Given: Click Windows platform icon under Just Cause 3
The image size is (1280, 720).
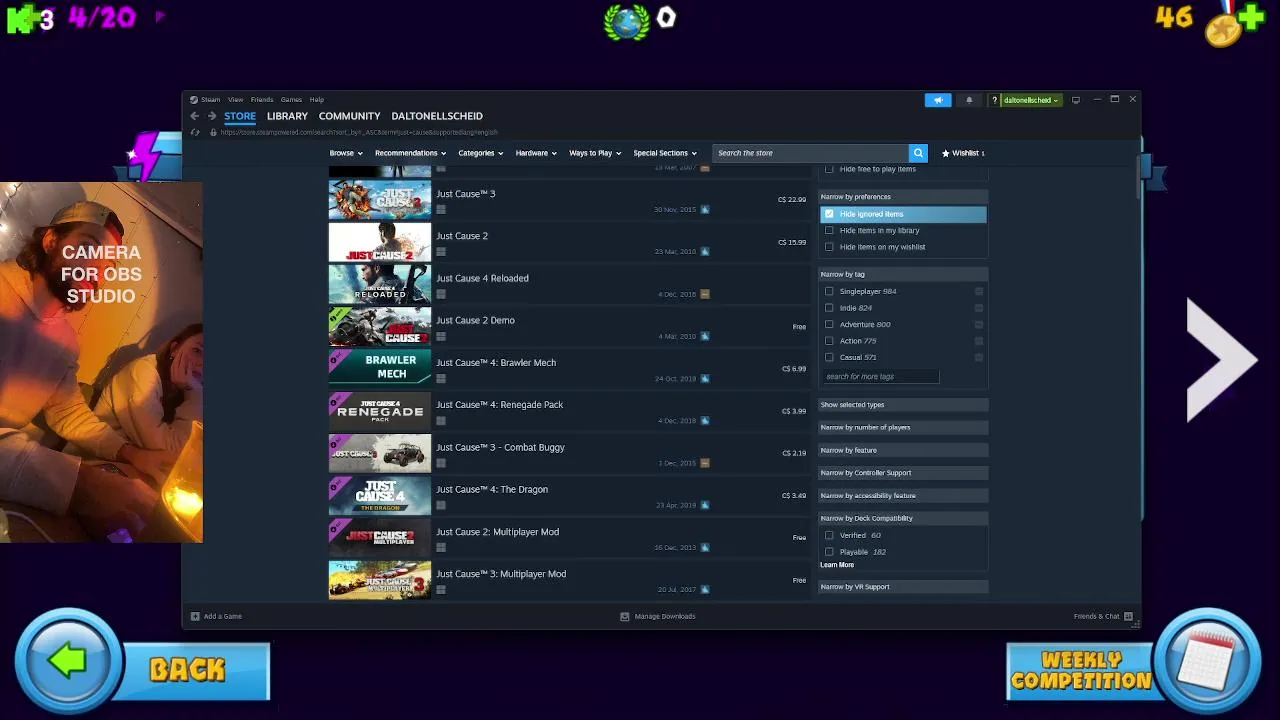Looking at the screenshot, I should tap(441, 209).
